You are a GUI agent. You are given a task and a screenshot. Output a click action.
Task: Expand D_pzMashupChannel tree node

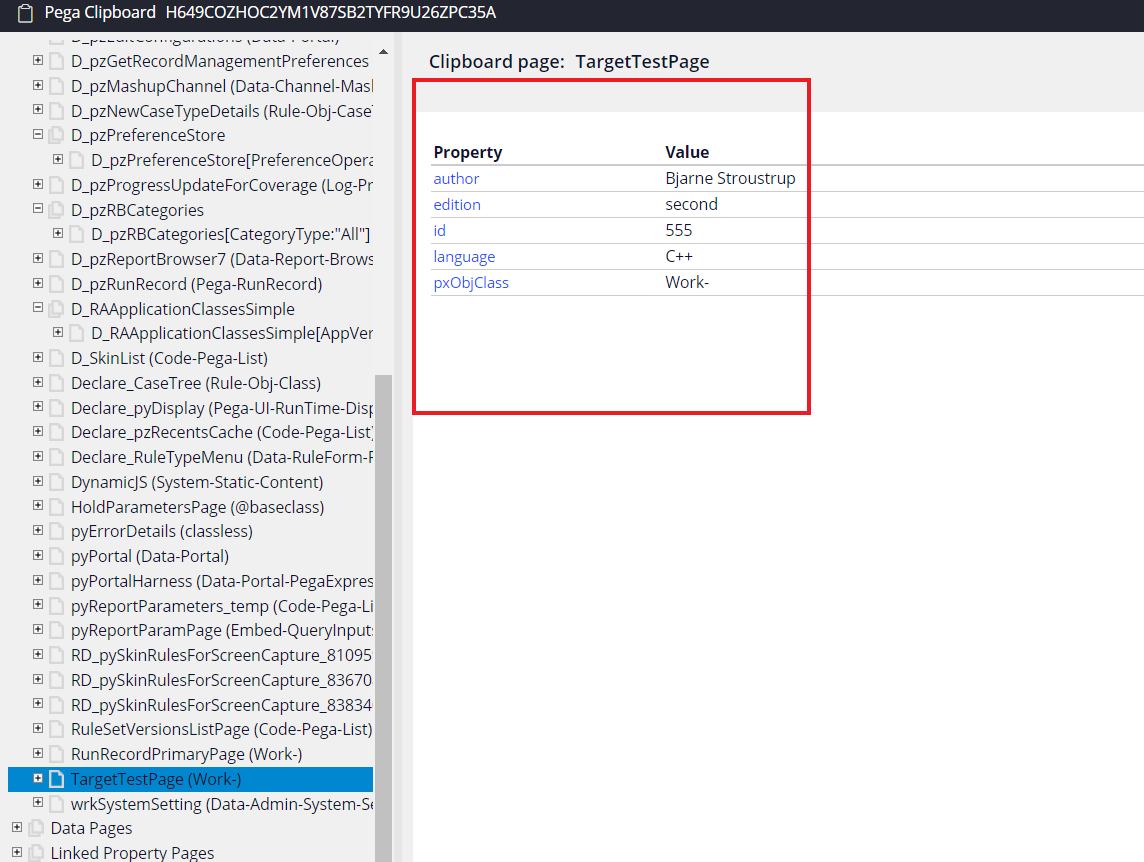pyautogui.click(x=38, y=85)
